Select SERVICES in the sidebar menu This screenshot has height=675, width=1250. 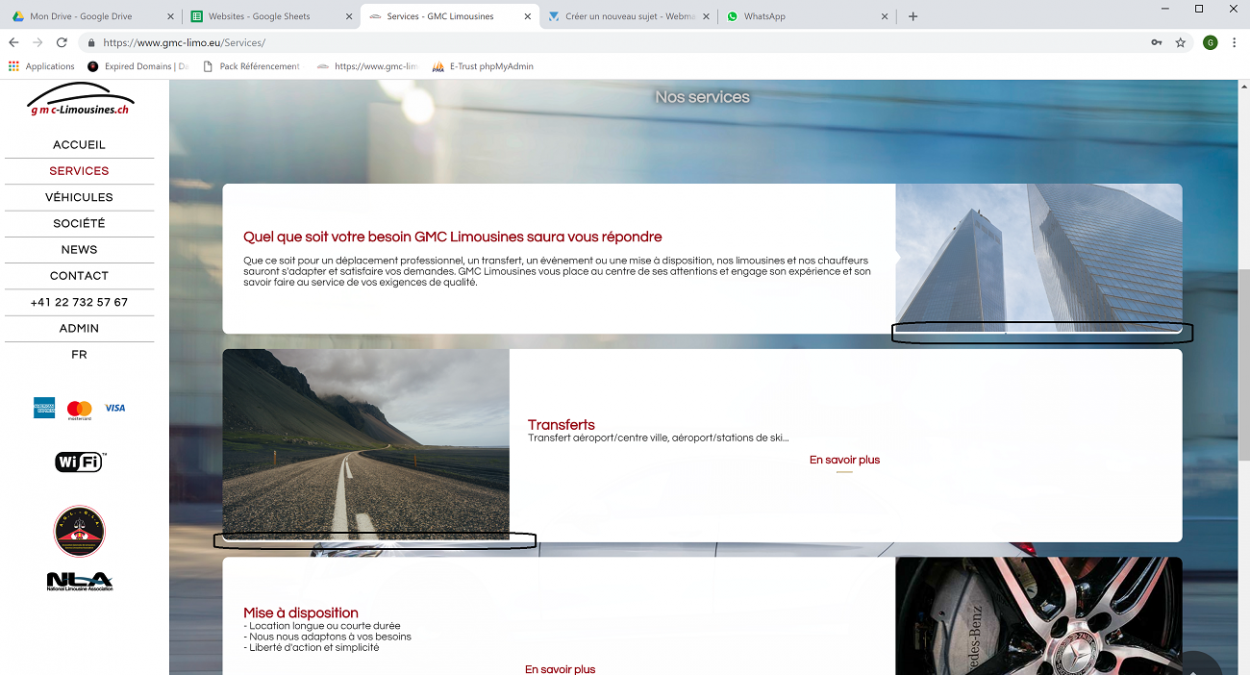coord(79,171)
